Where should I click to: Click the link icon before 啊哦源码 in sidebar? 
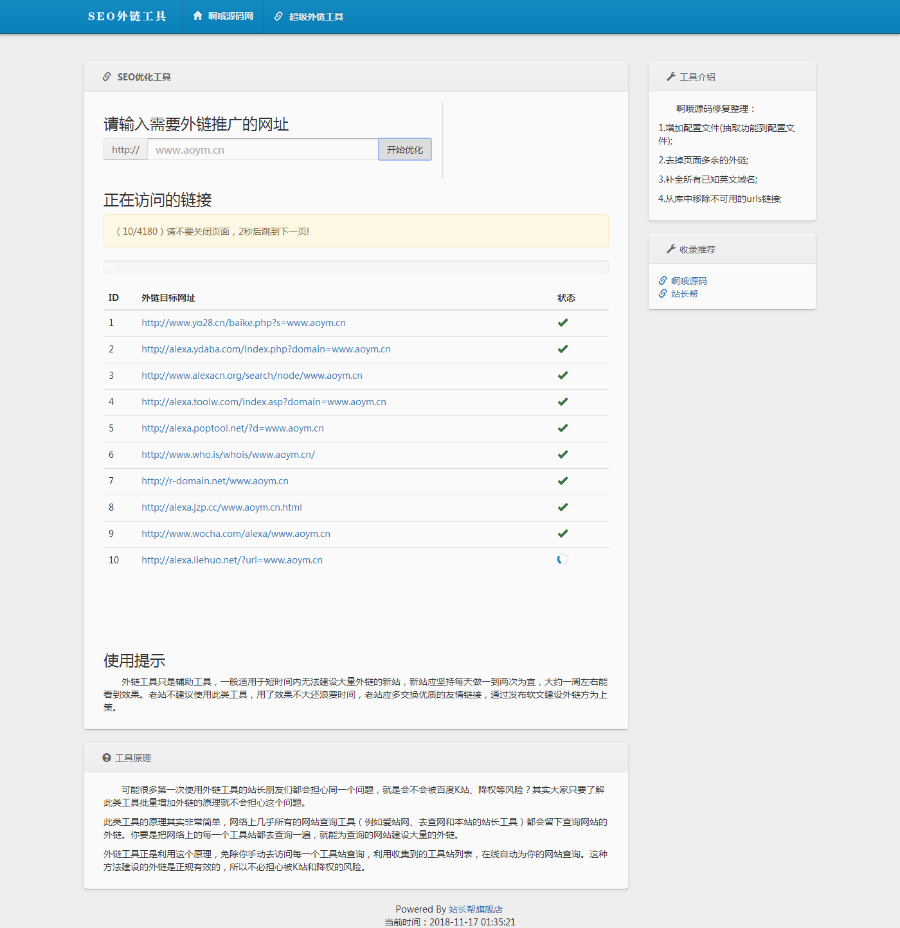pos(661,281)
